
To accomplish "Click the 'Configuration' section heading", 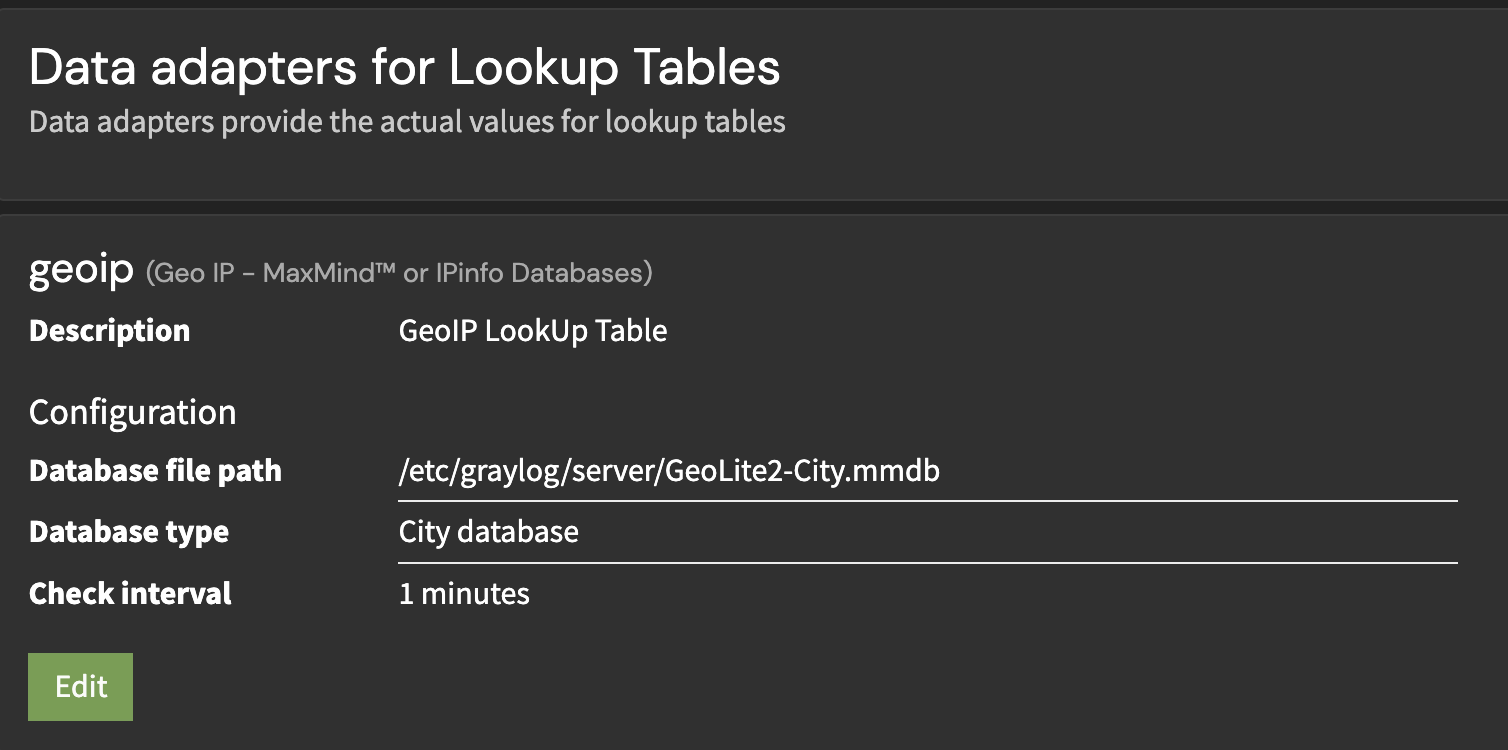I will (x=132, y=412).
